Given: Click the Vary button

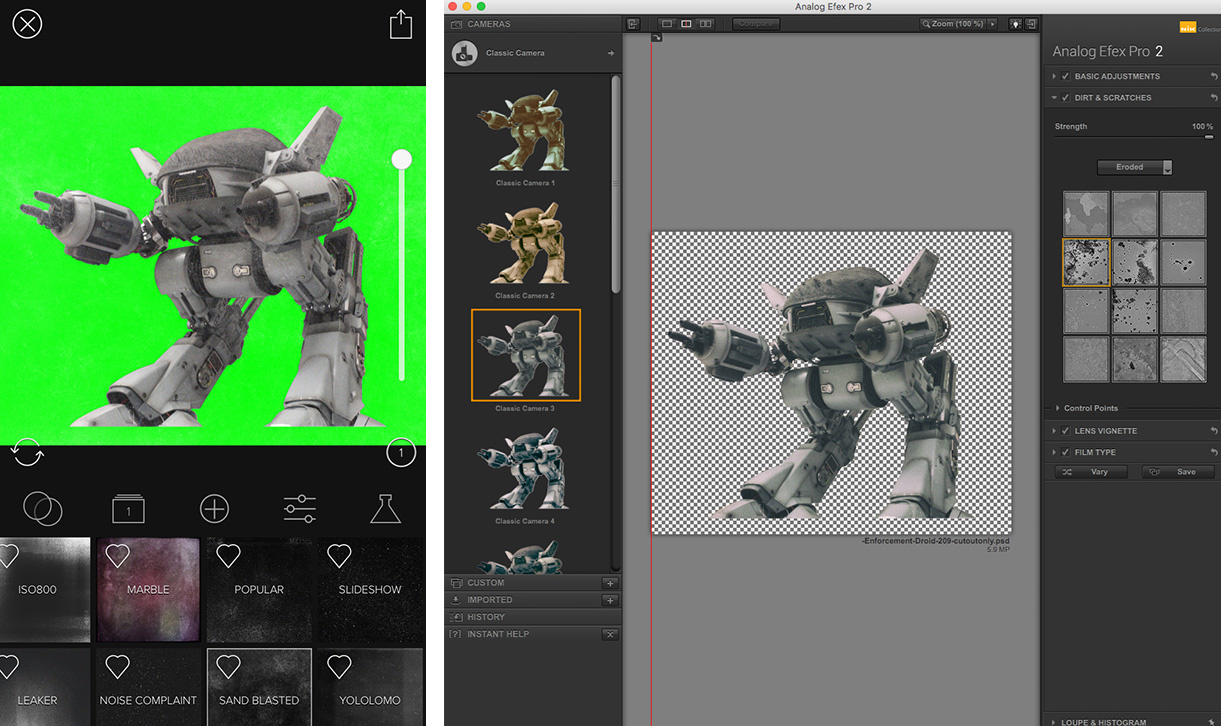Looking at the screenshot, I should click(1091, 472).
